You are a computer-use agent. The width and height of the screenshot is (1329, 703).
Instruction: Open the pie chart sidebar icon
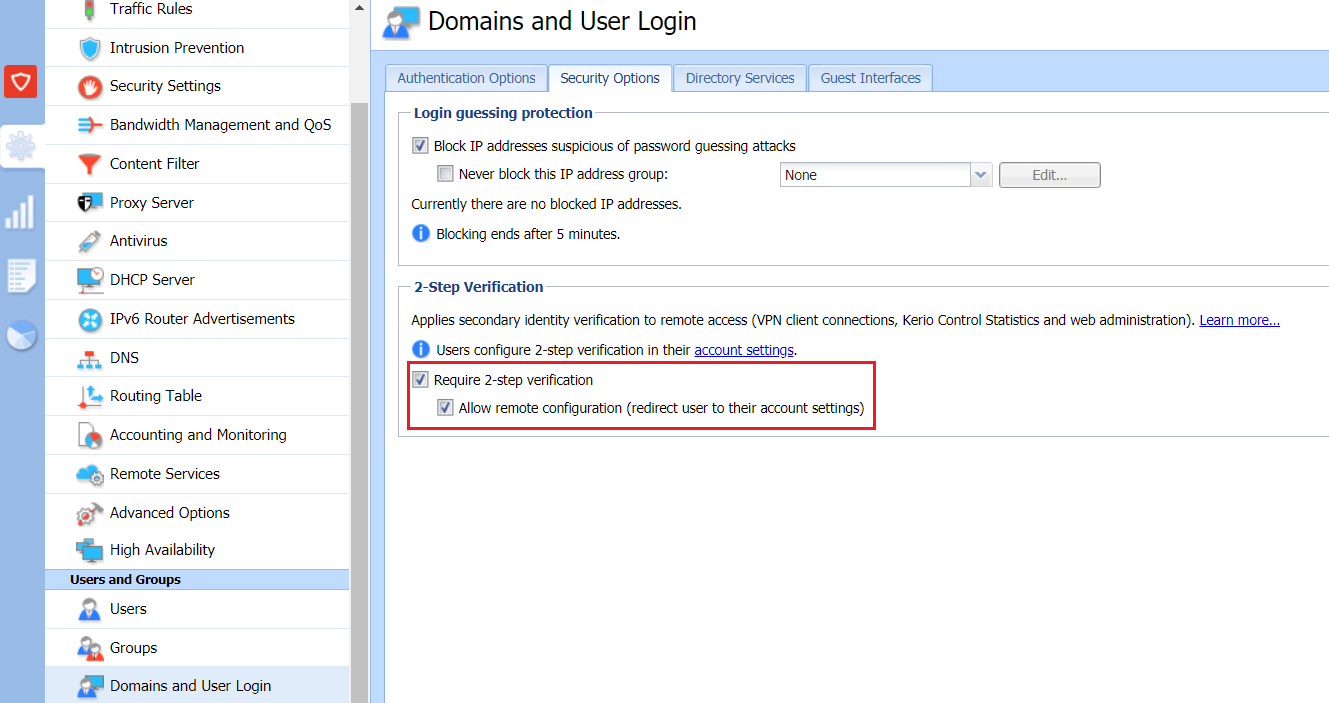tap(21, 336)
